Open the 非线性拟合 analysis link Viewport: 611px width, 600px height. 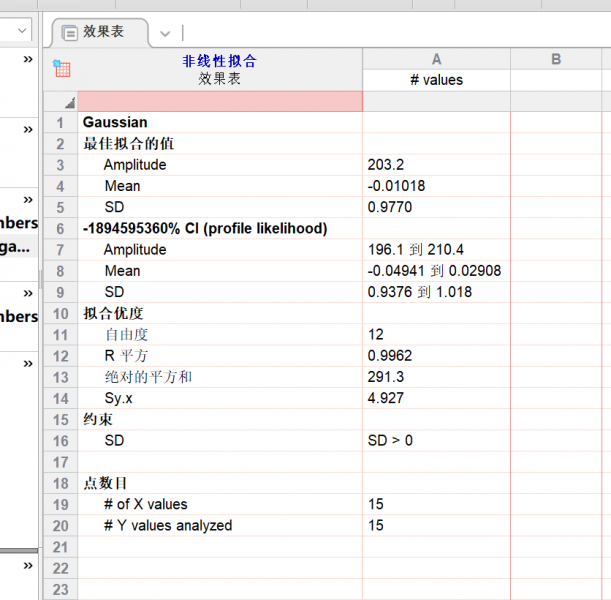[x=219, y=61]
